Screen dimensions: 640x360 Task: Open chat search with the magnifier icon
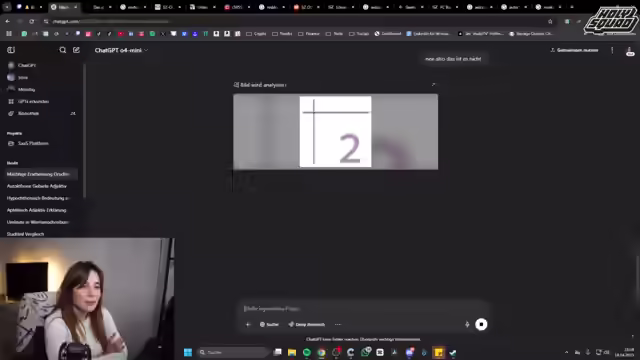click(x=62, y=50)
